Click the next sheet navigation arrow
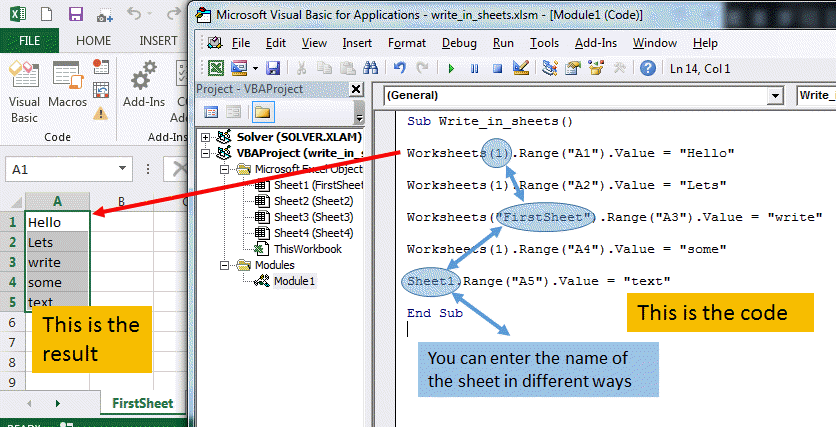The height and width of the screenshot is (427, 836). coord(58,404)
